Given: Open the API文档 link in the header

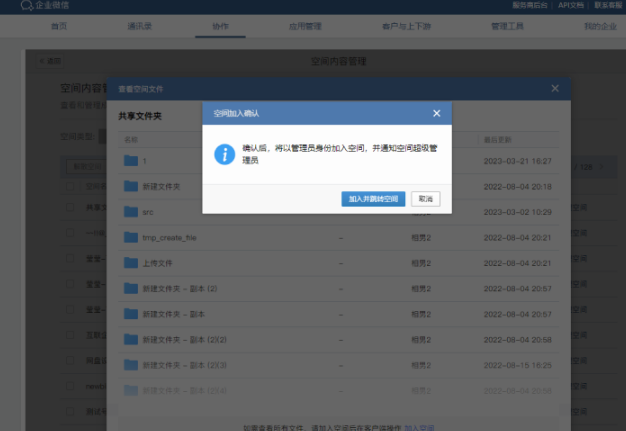Looking at the screenshot, I should (572, 6).
